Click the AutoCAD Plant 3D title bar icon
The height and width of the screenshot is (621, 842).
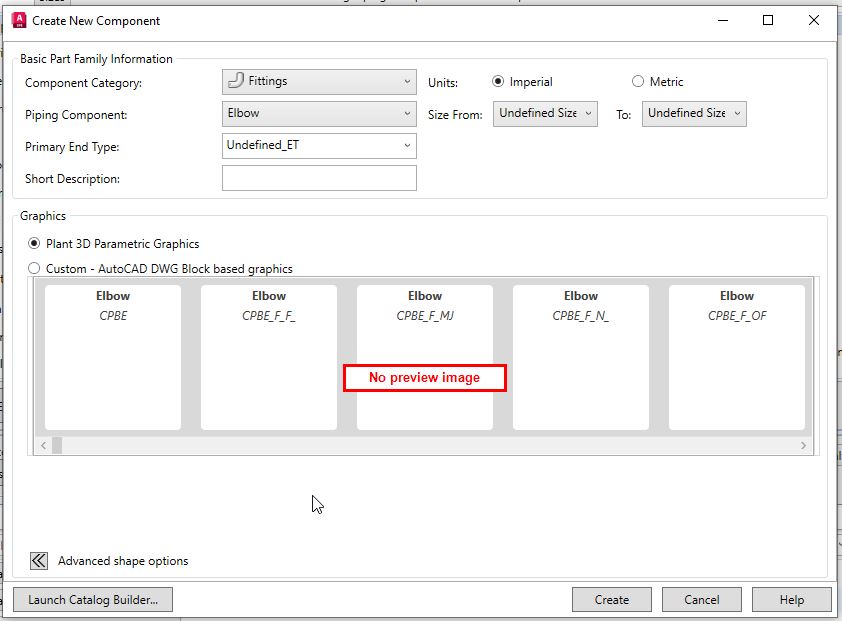(19, 20)
